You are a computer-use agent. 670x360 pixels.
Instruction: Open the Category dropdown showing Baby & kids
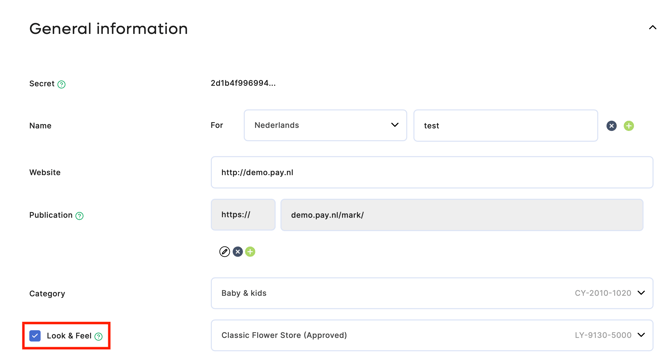(432, 293)
